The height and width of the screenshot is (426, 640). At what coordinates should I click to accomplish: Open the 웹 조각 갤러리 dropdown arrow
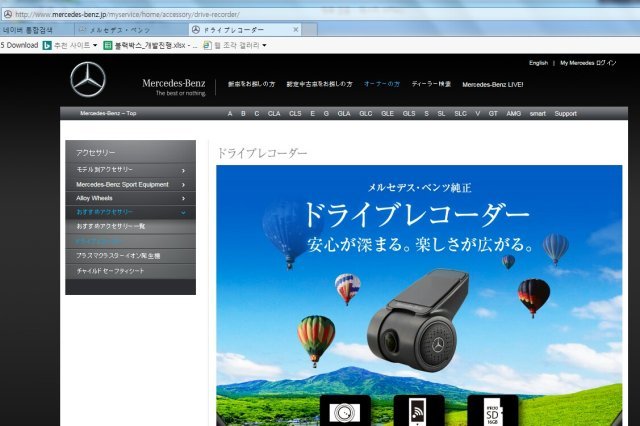(264, 45)
